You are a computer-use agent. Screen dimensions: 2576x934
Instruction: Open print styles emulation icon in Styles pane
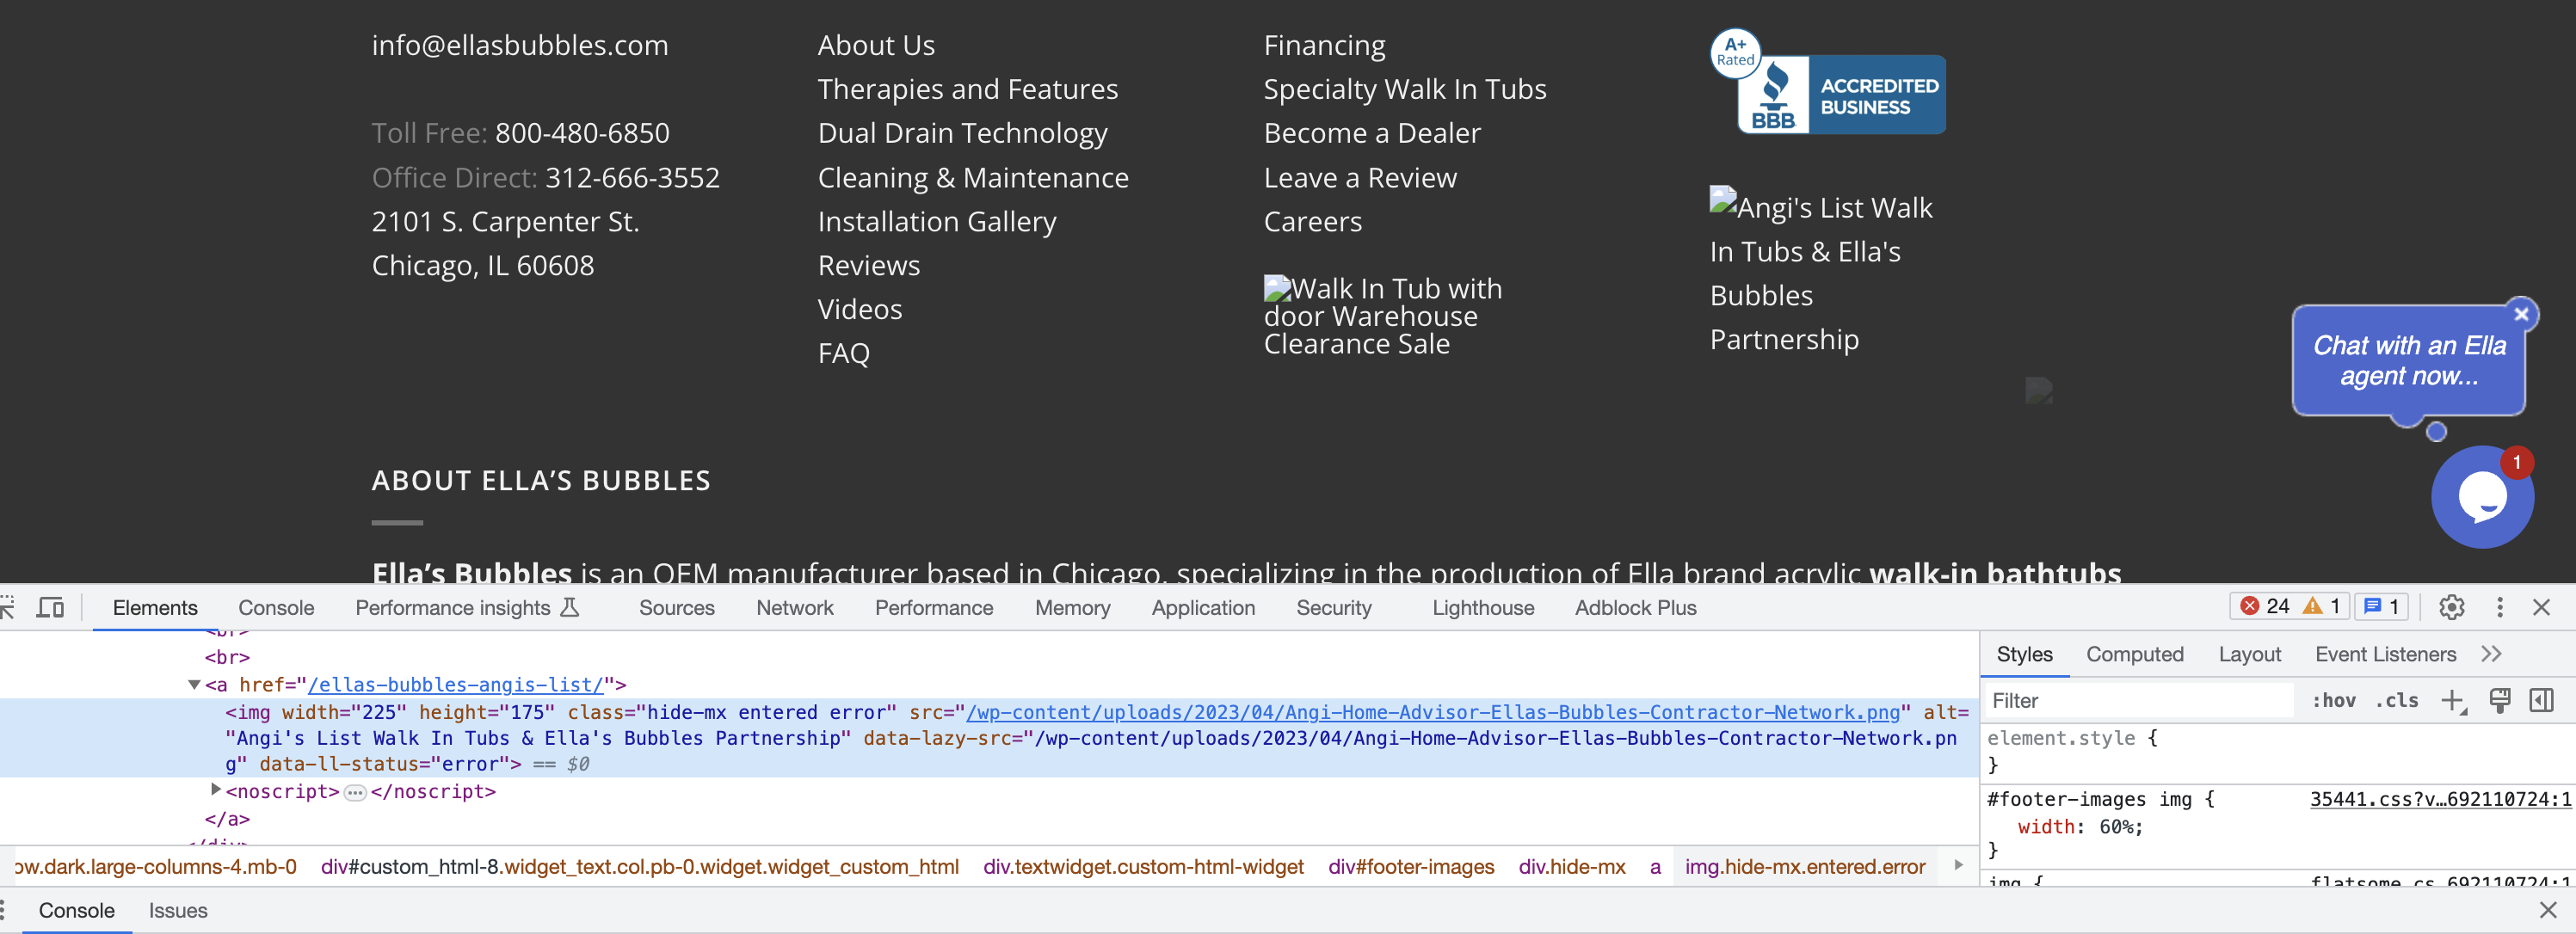pyautogui.click(x=2500, y=700)
